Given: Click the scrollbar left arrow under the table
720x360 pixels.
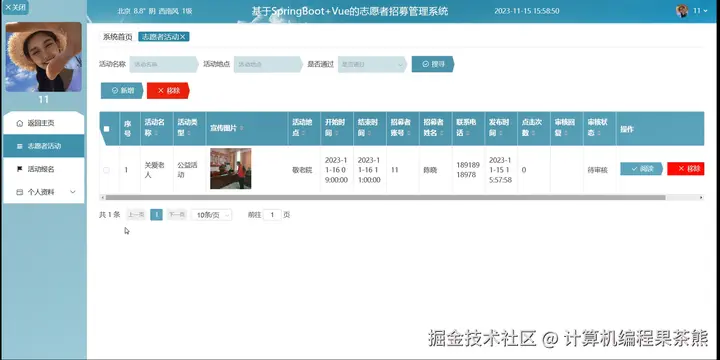Looking at the screenshot, I should 102,197.
